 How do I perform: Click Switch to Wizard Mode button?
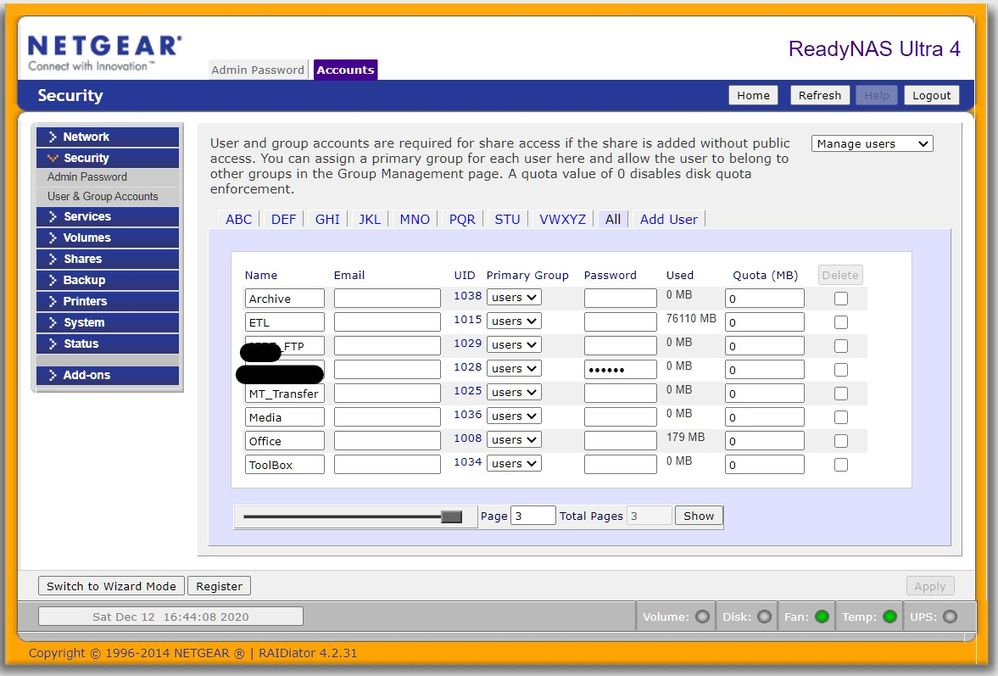(x=111, y=586)
